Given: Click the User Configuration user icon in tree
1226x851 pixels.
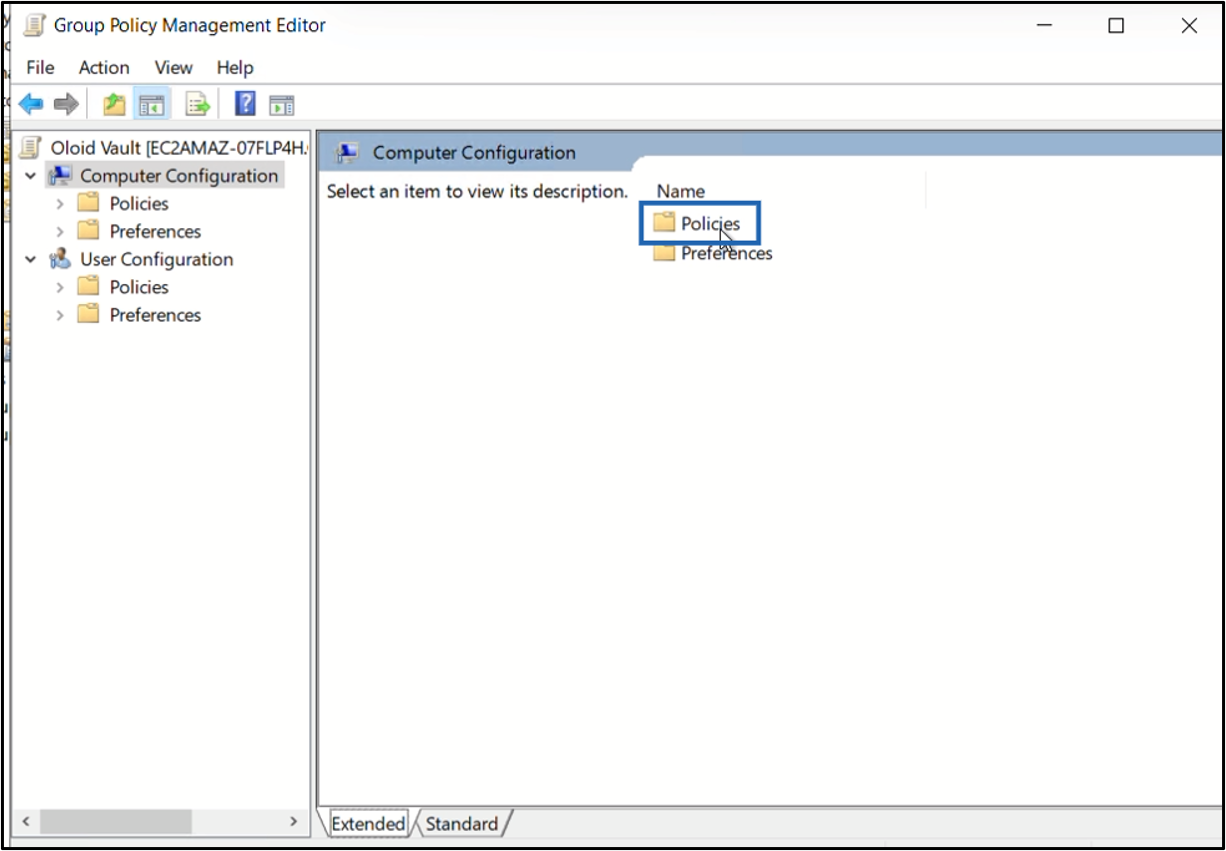Looking at the screenshot, I should pos(60,259).
